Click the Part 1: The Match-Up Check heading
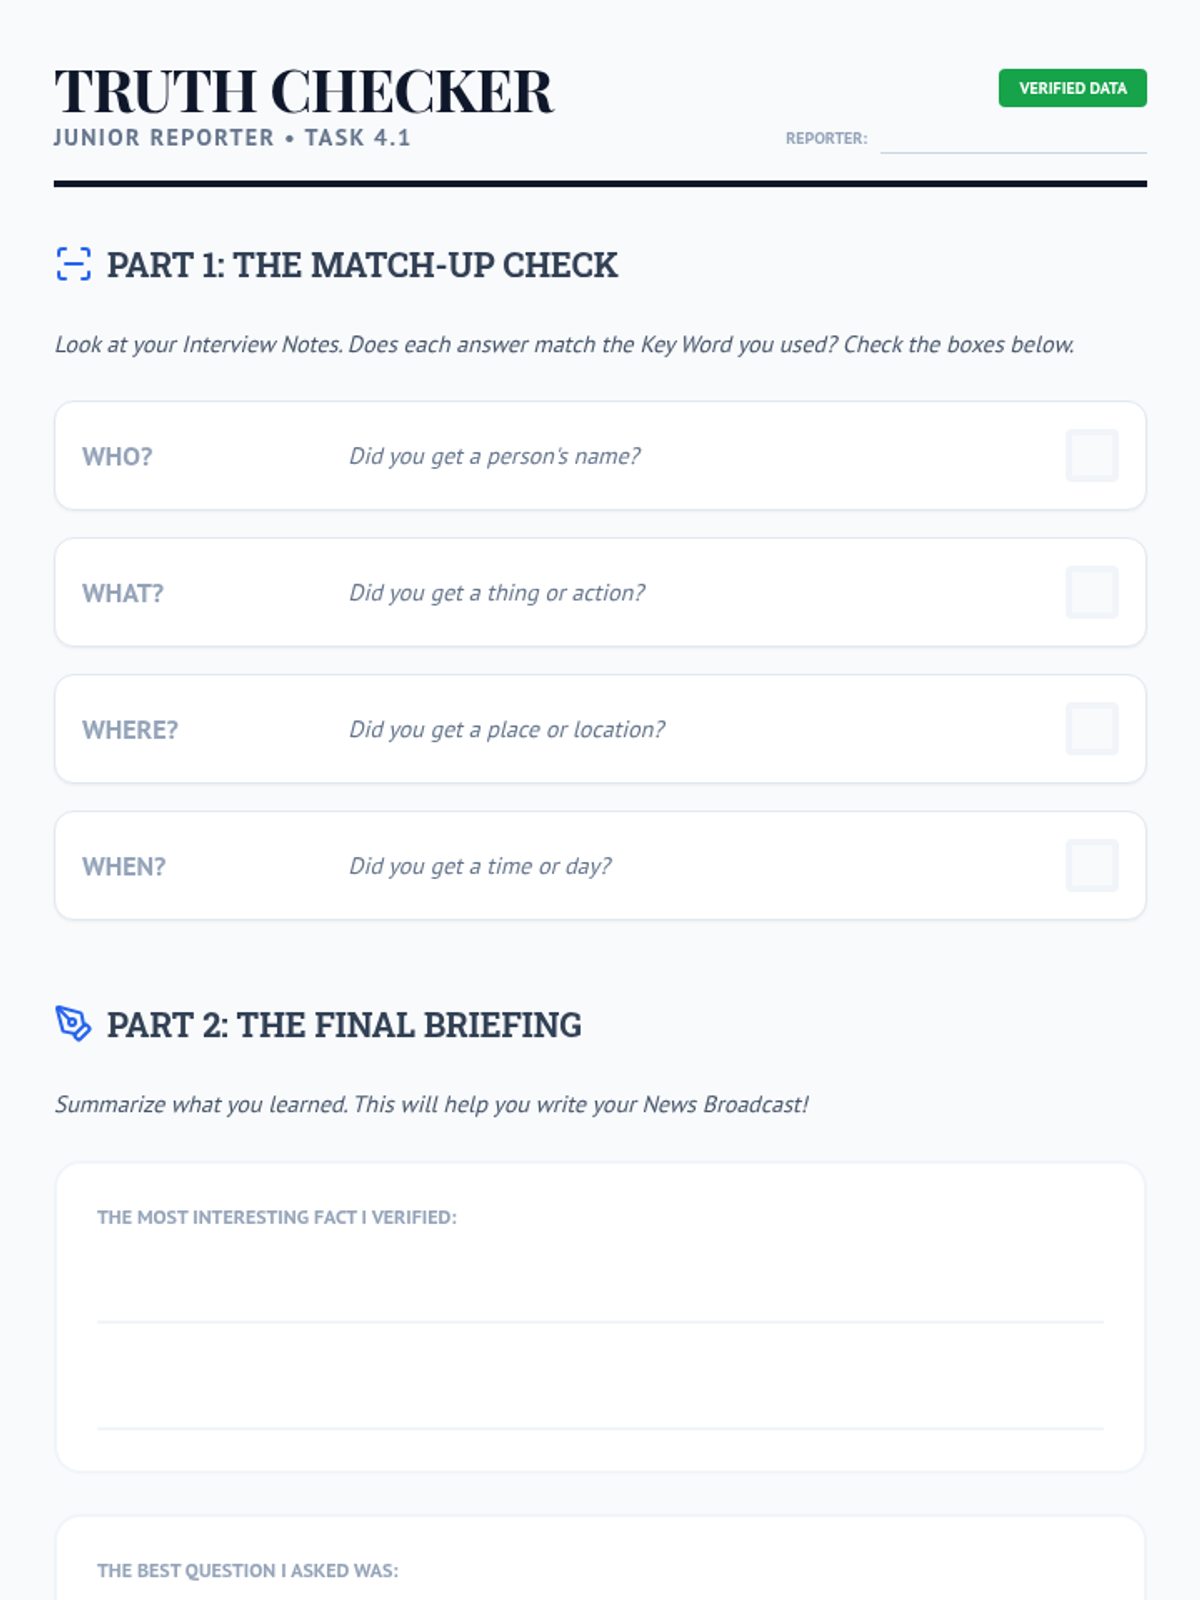Image resolution: width=1200 pixels, height=1600 pixels. point(362,265)
